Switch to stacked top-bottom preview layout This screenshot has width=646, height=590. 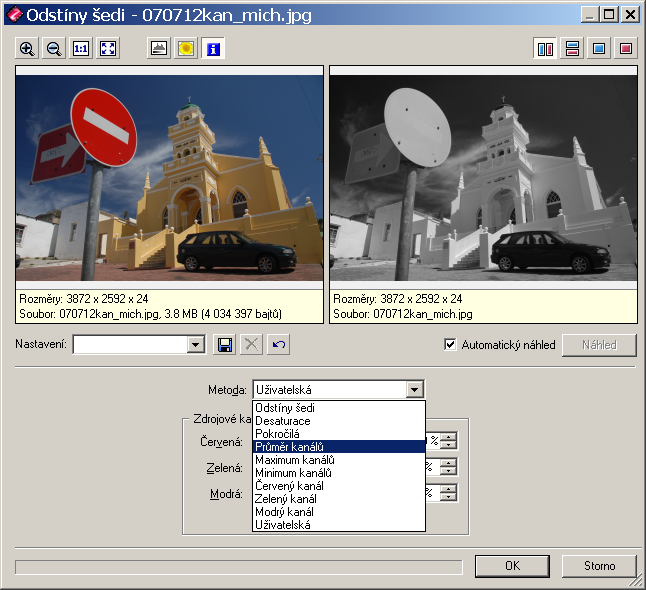pos(572,48)
